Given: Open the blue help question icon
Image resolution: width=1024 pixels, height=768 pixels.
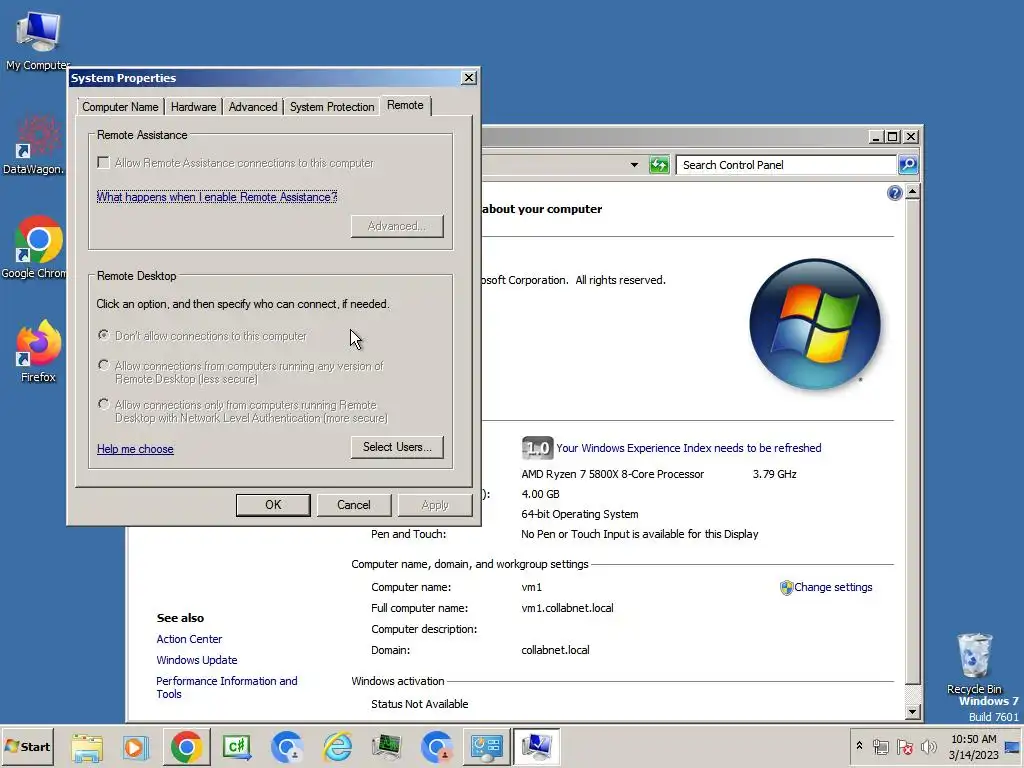Looking at the screenshot, I should tap(894, 193).
